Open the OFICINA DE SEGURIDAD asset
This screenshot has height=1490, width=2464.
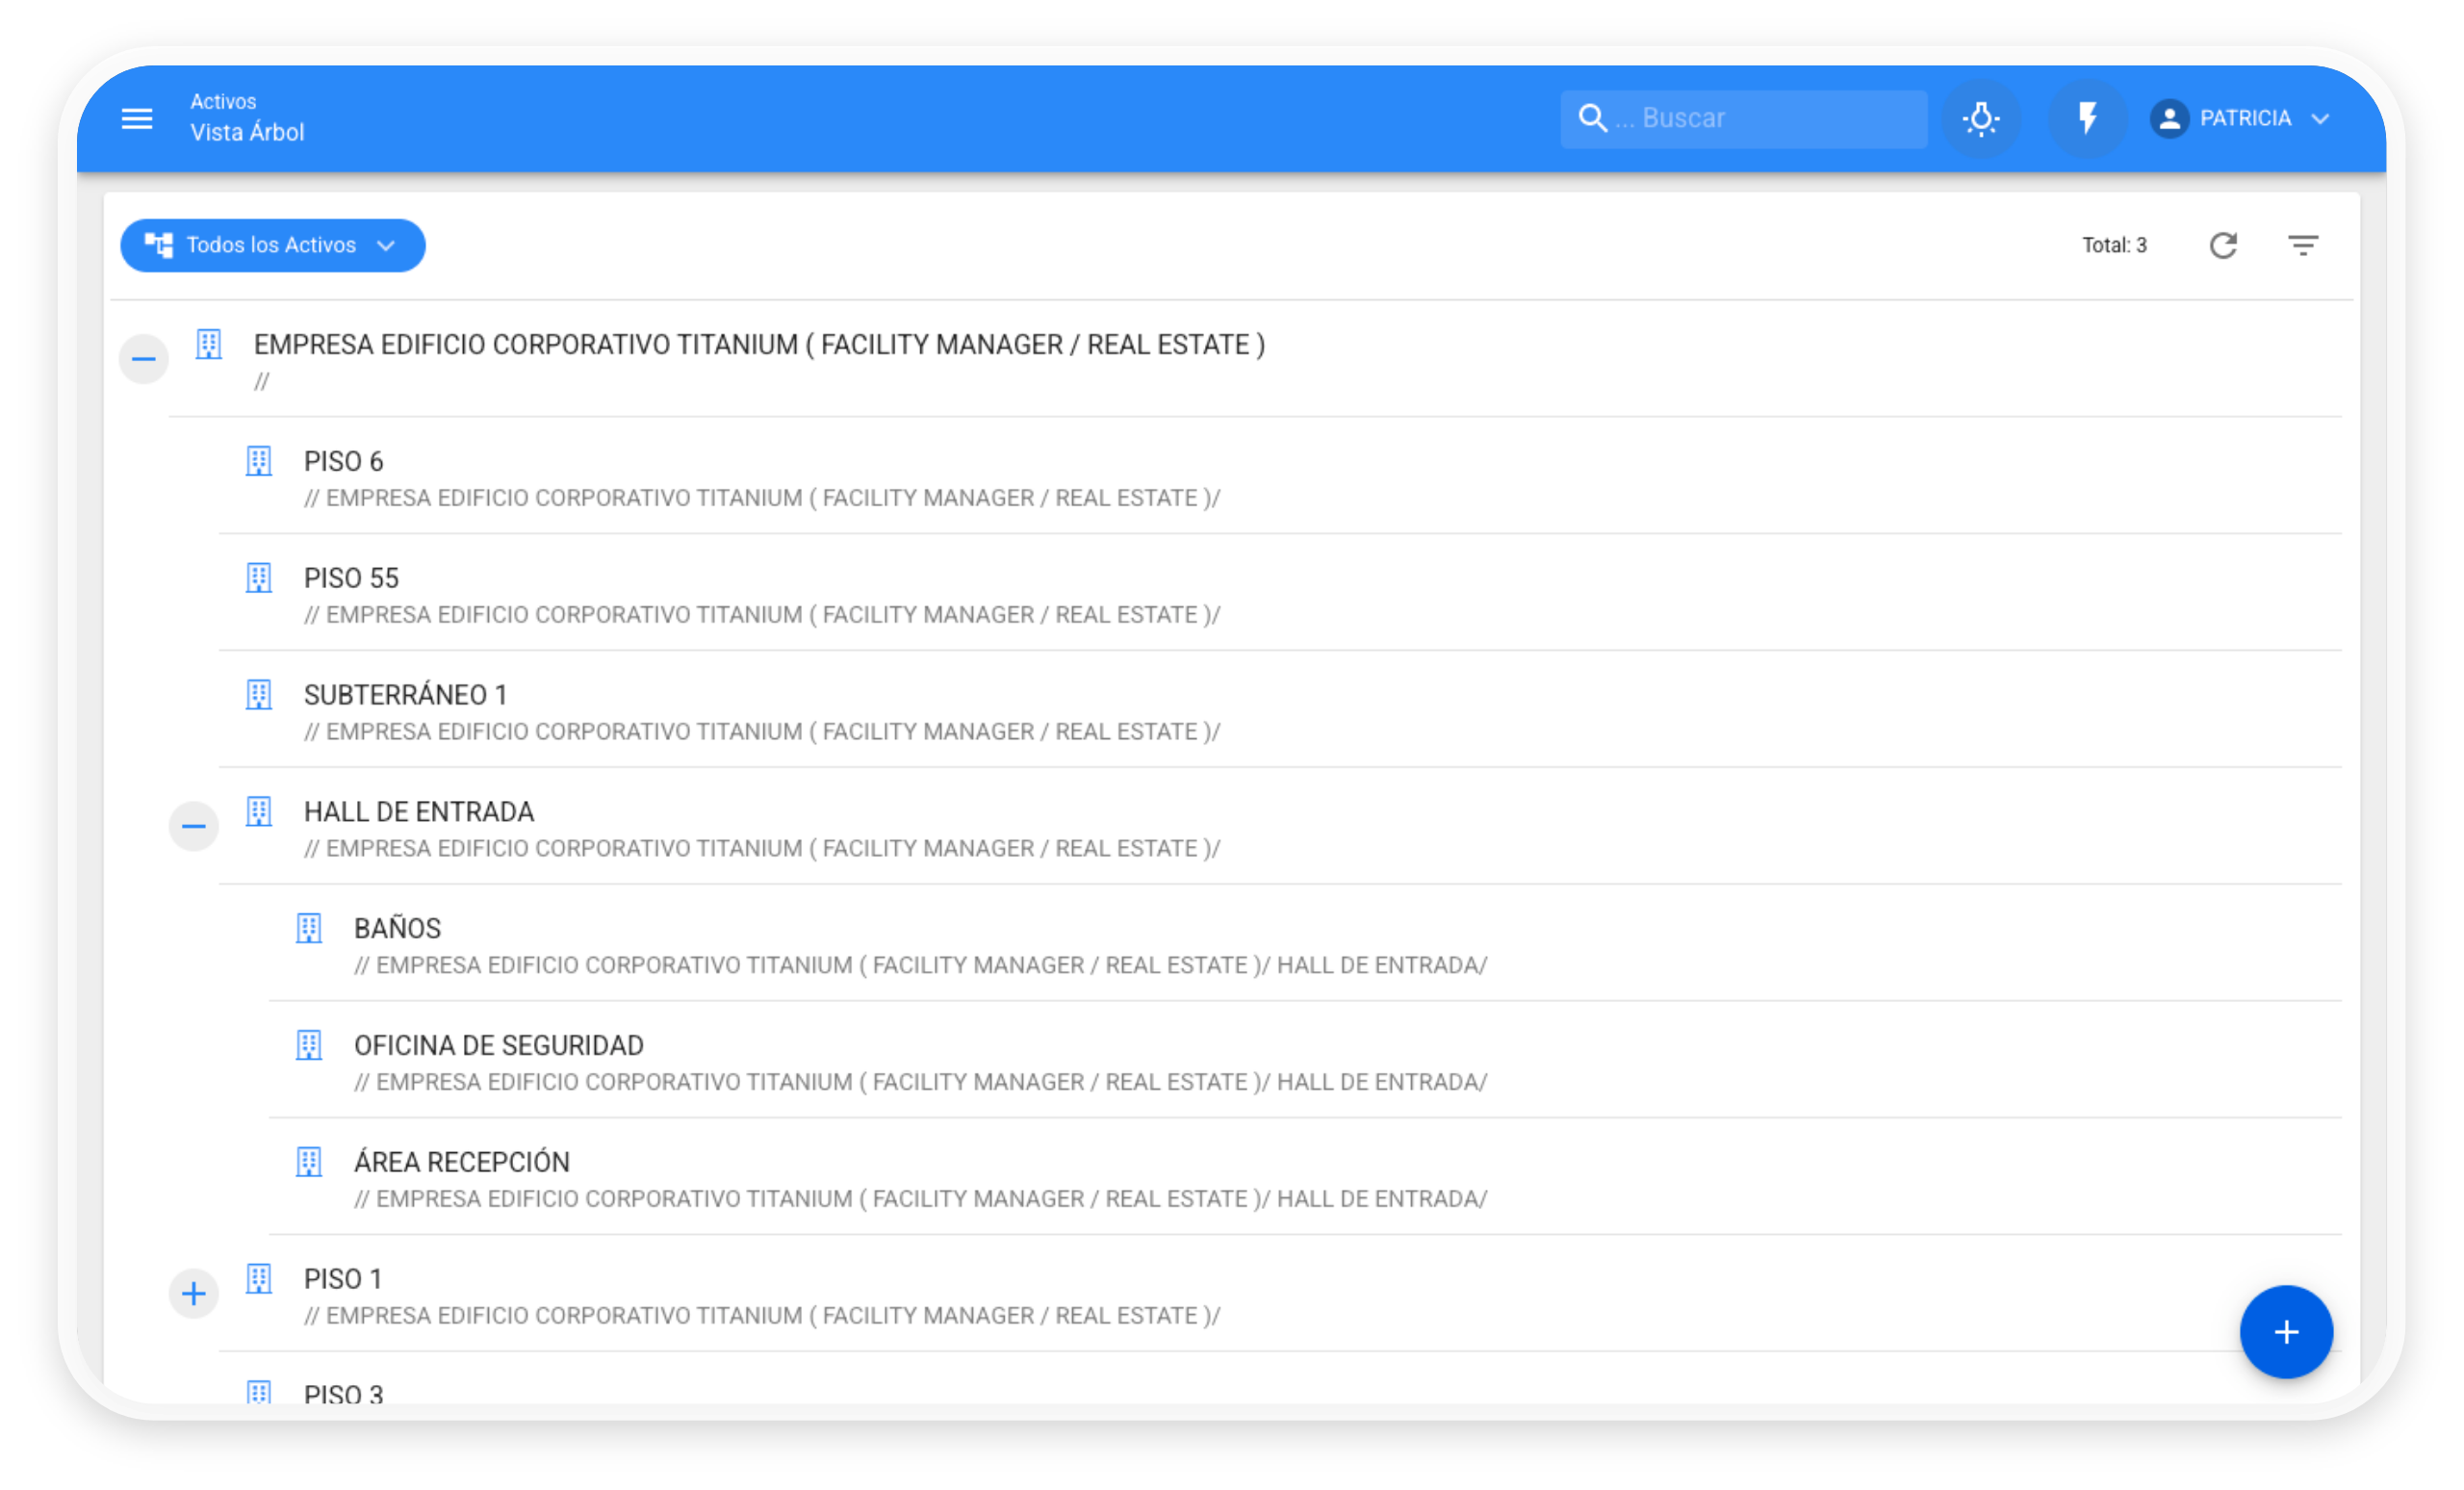[x=498, y=1045]
